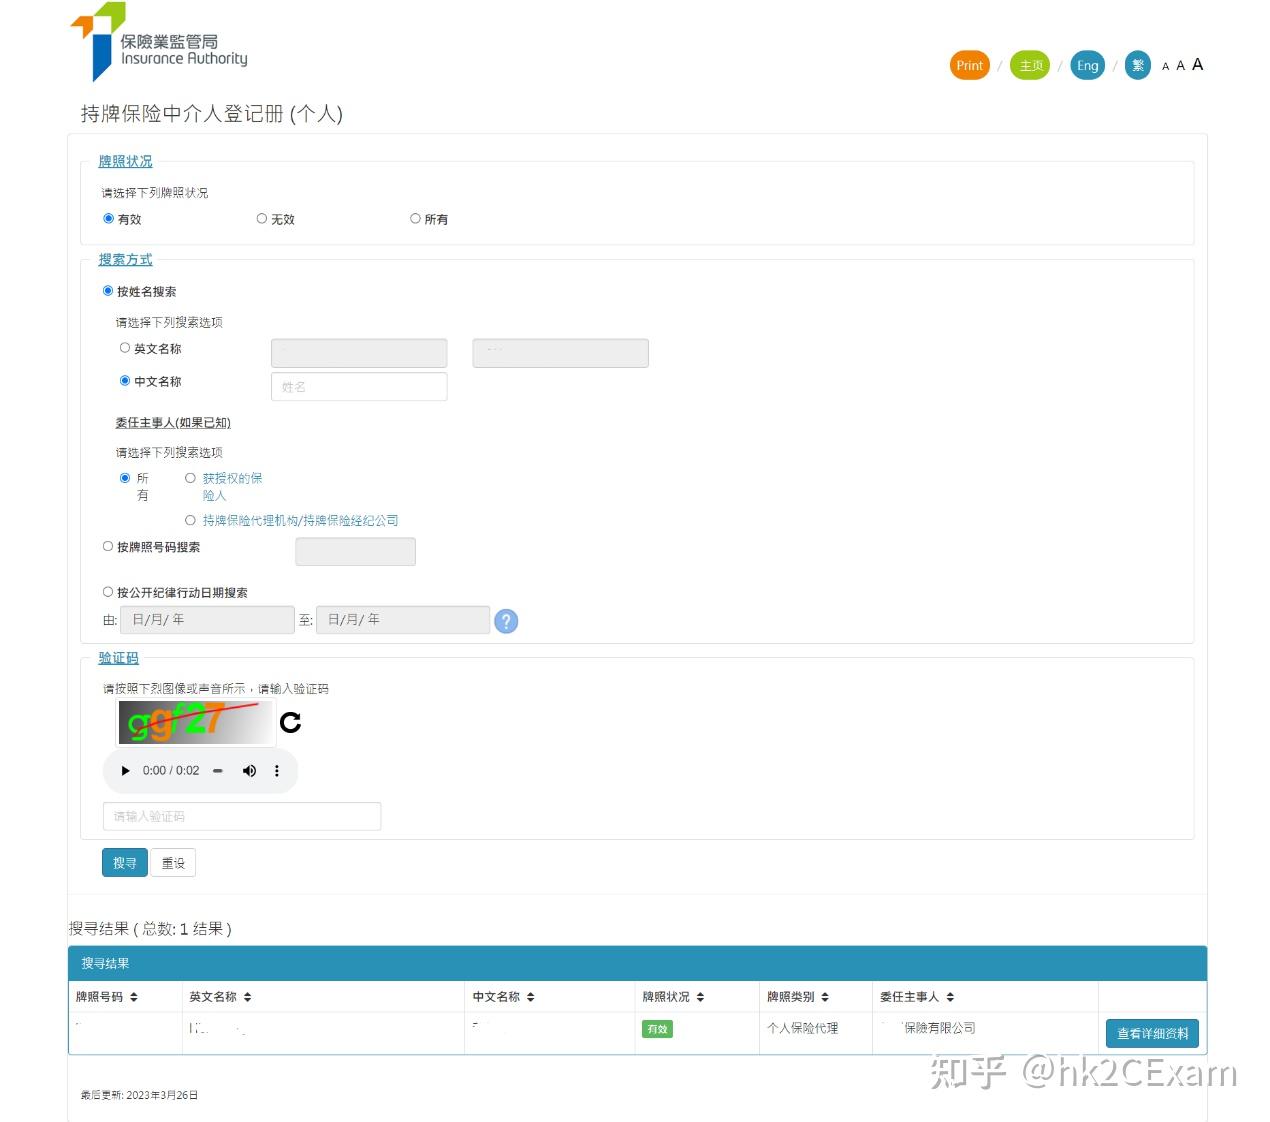Select the largest font size A
The width and height of the screenshot is (1270, 1122).
coord(1197,64)
